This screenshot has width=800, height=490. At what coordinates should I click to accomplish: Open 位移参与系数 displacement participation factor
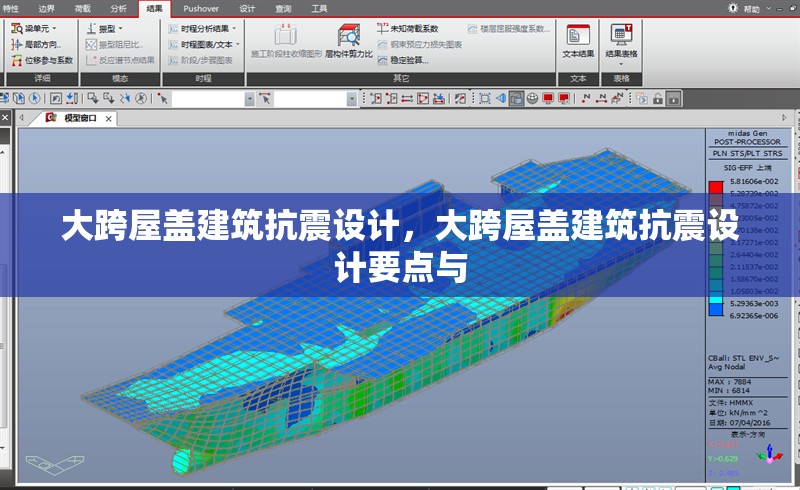[x=42, y=60]
